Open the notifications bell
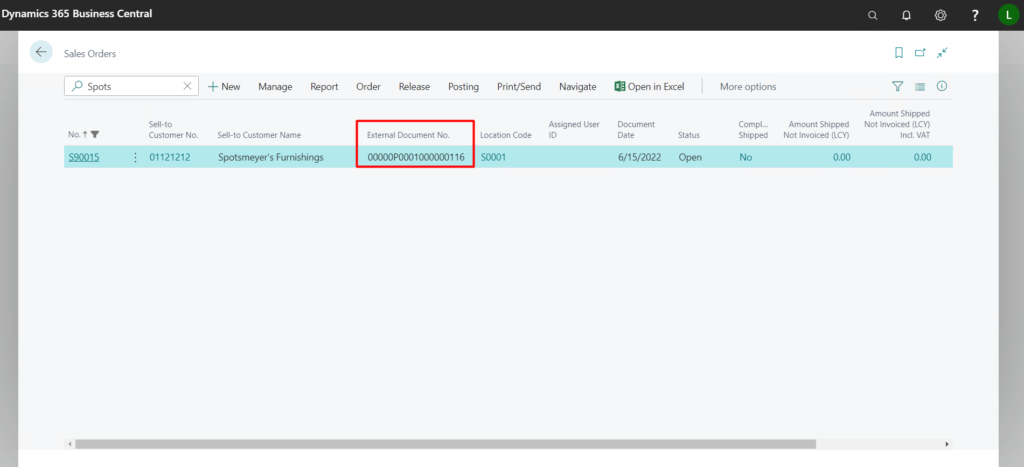 pos(906,15)
